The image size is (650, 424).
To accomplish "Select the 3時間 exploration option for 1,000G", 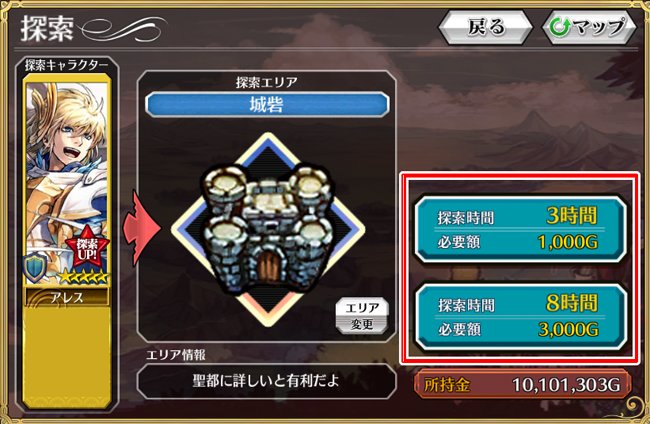I will [521, 229].
